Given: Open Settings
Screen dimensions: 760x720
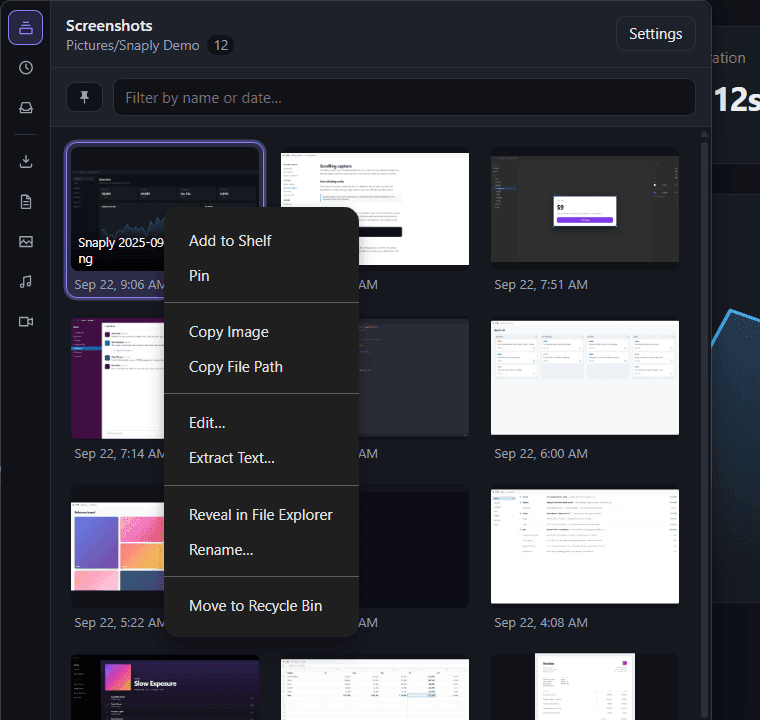Looking at the screenshot, I should click(x=655, y=33).
